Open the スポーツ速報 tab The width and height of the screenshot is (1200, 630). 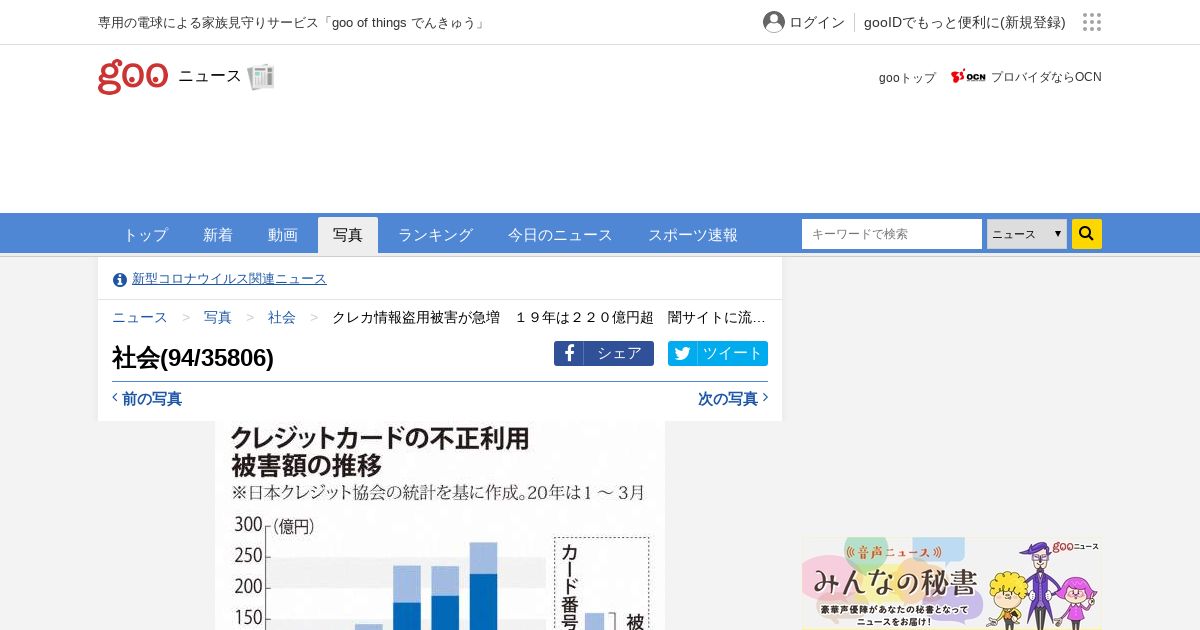693,235
